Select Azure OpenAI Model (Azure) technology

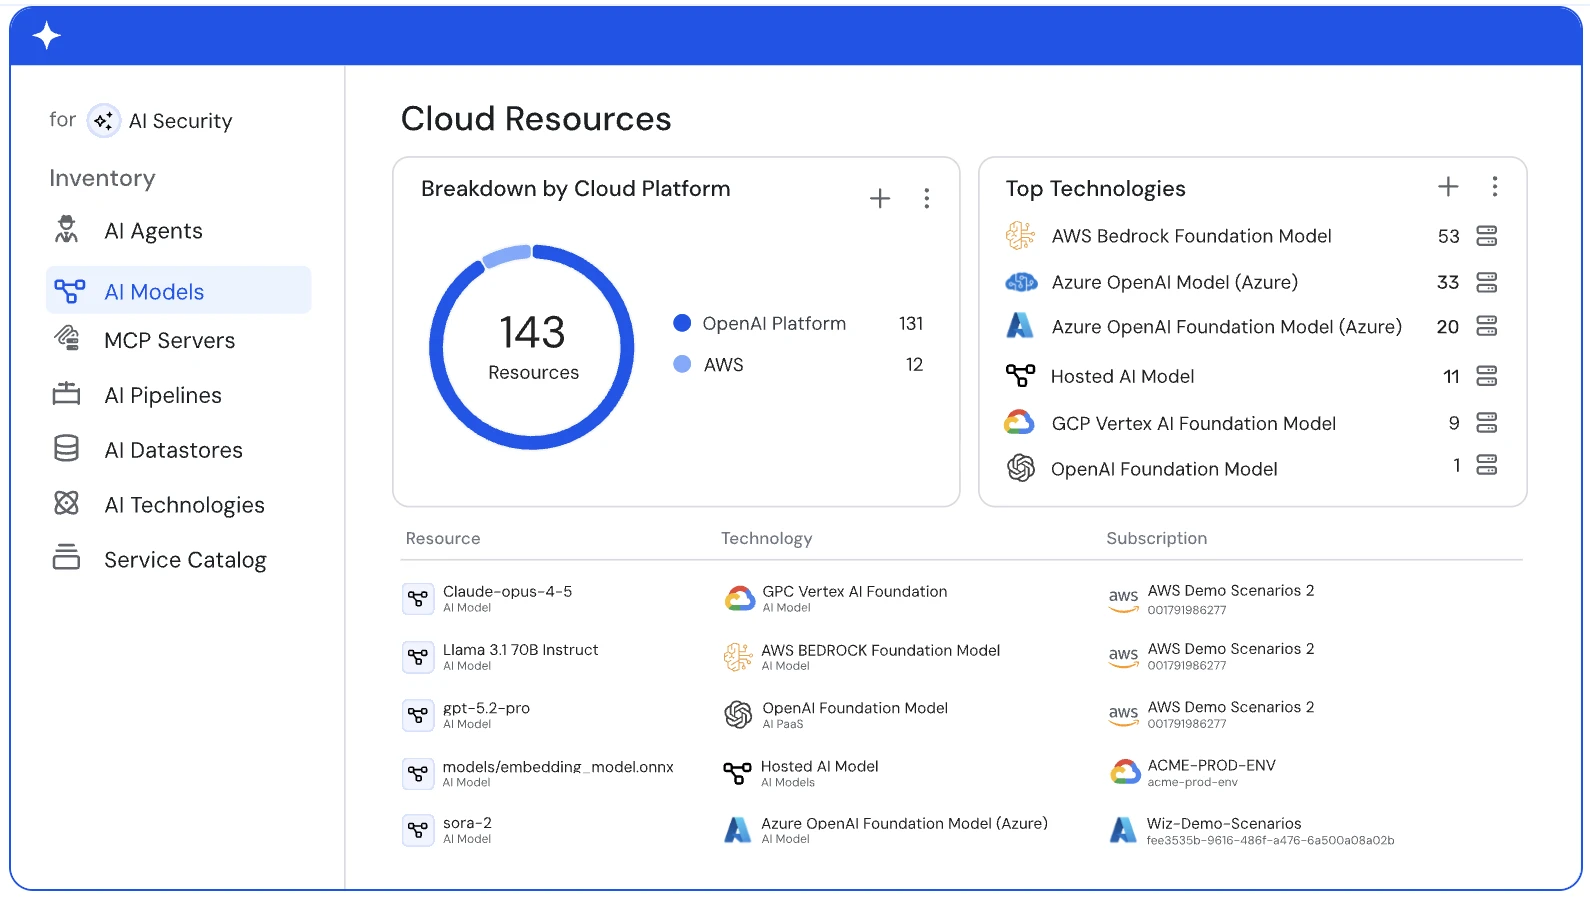pos(1174,282)
